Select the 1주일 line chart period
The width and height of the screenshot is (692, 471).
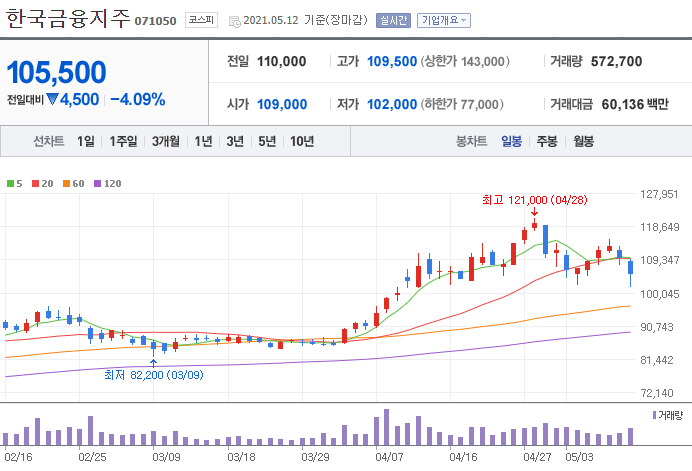click(123, 141)
